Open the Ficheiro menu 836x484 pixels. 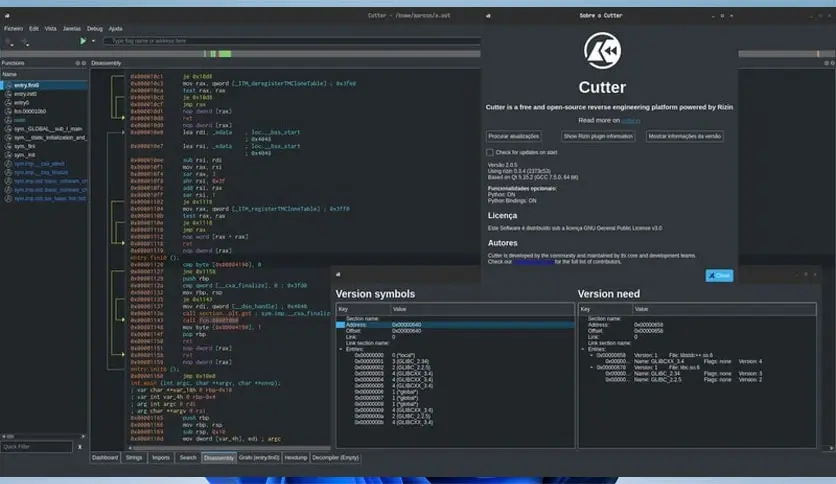pos(13,29)
